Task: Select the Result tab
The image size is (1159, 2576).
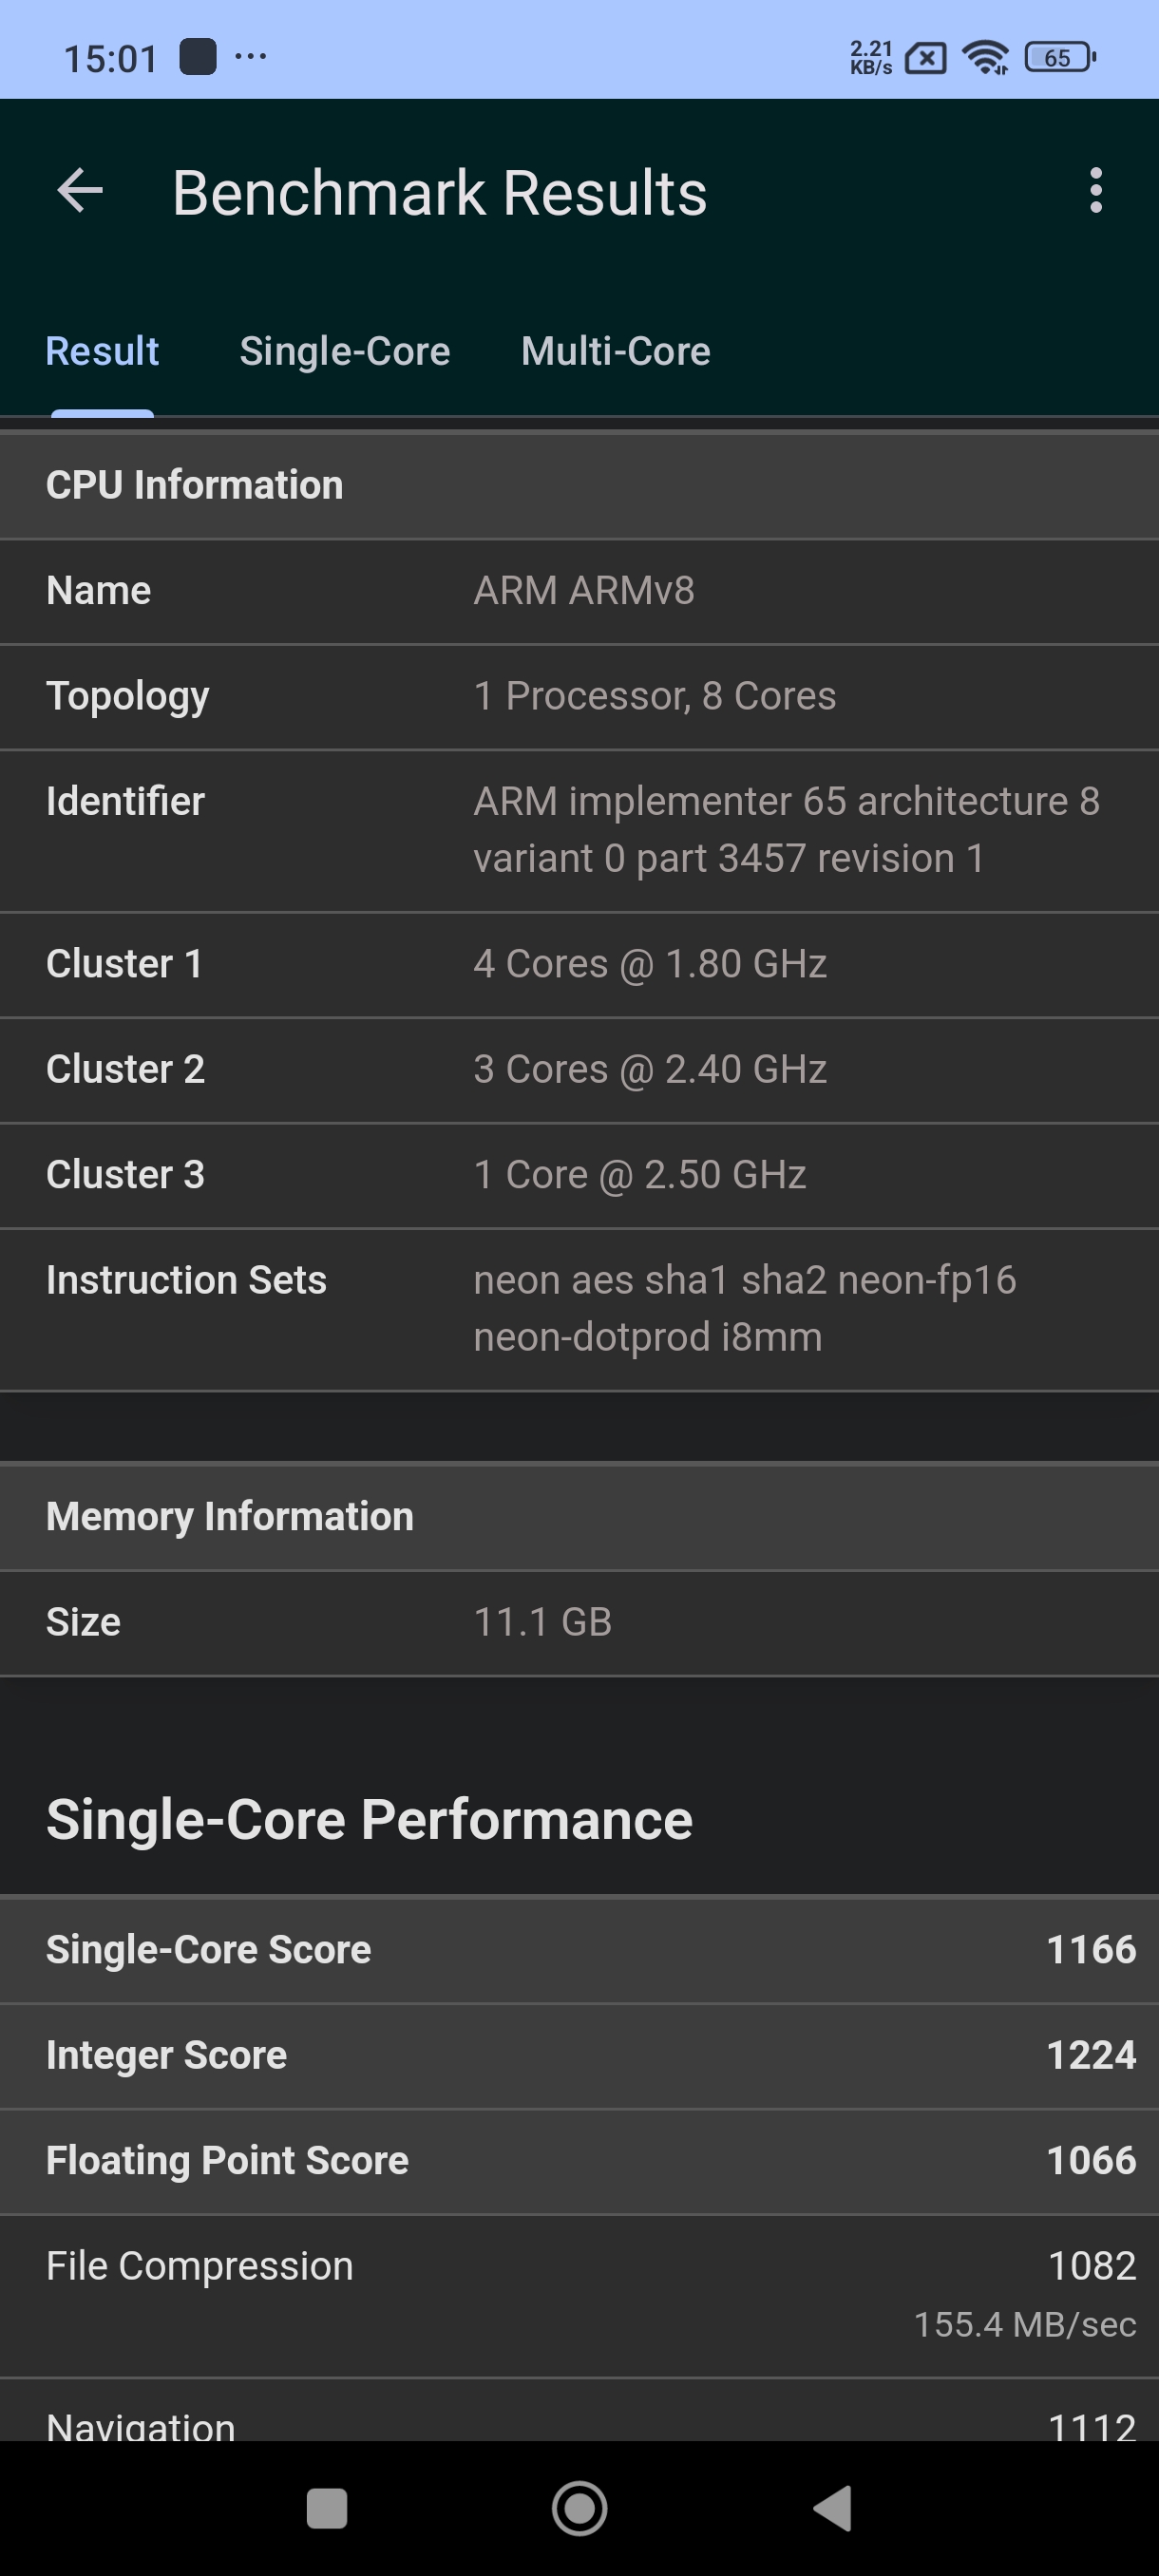Action: coord(102,352)
